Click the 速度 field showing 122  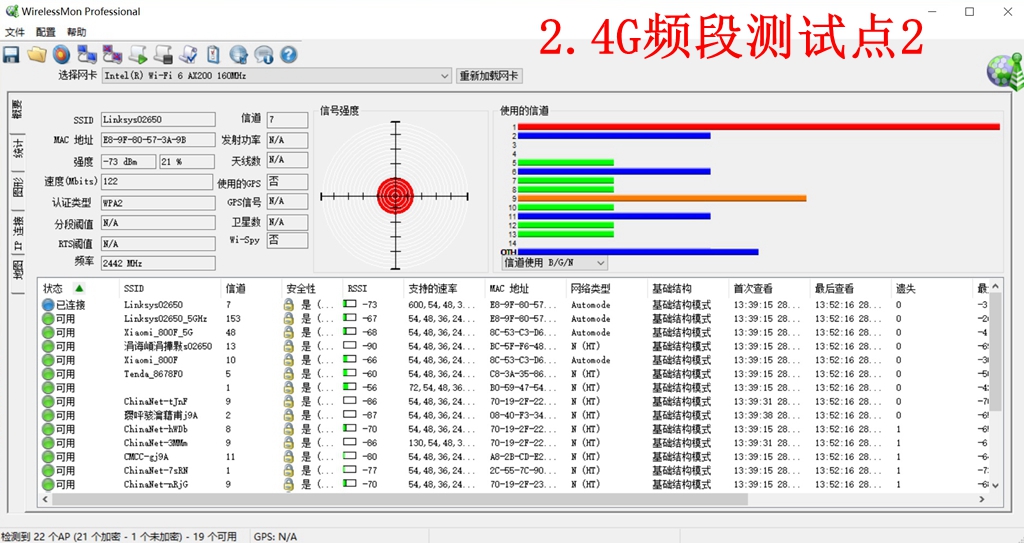click(x=157, y=182)
